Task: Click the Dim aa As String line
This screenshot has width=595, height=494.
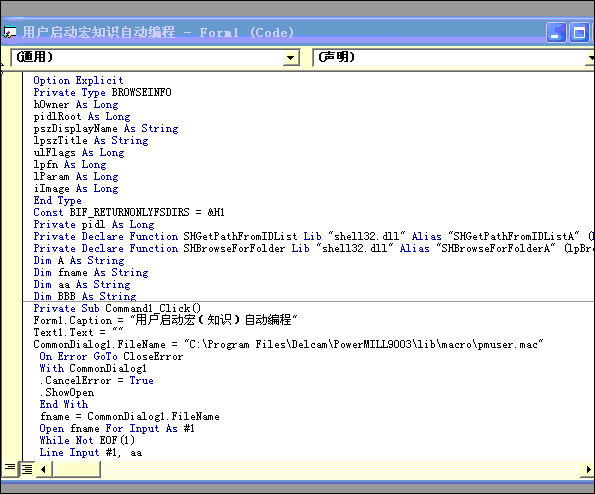Action: click(x=82, y=285)
